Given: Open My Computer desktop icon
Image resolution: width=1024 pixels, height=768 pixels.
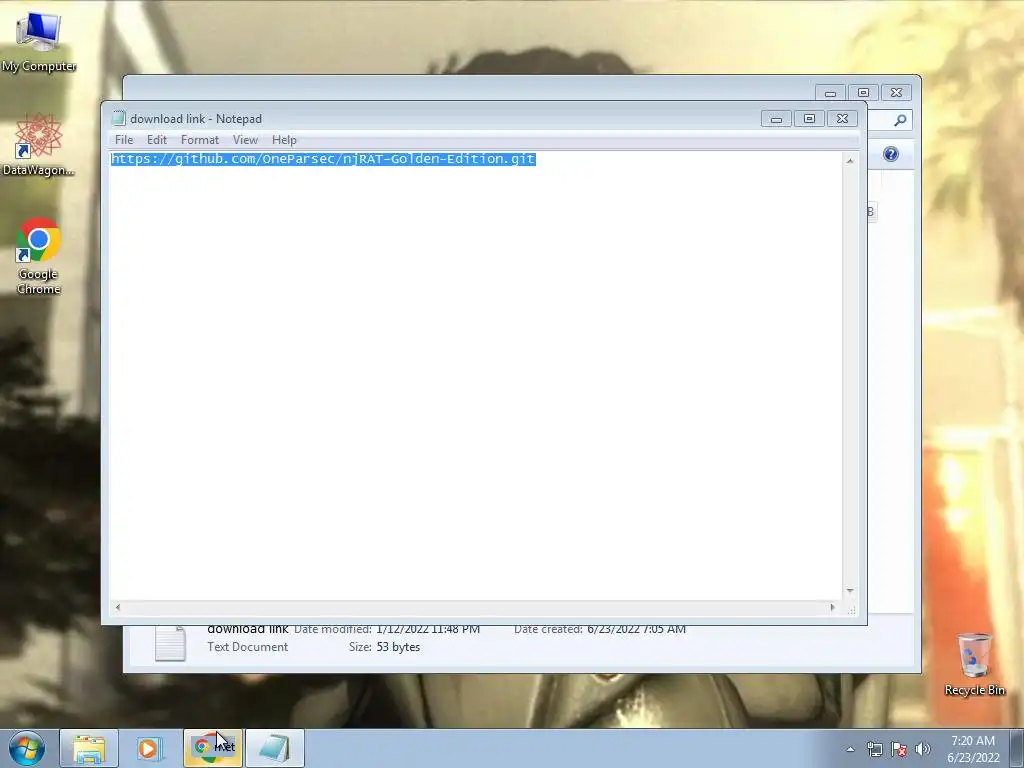Looking at the screenshot, I should [x=39, y=40].
